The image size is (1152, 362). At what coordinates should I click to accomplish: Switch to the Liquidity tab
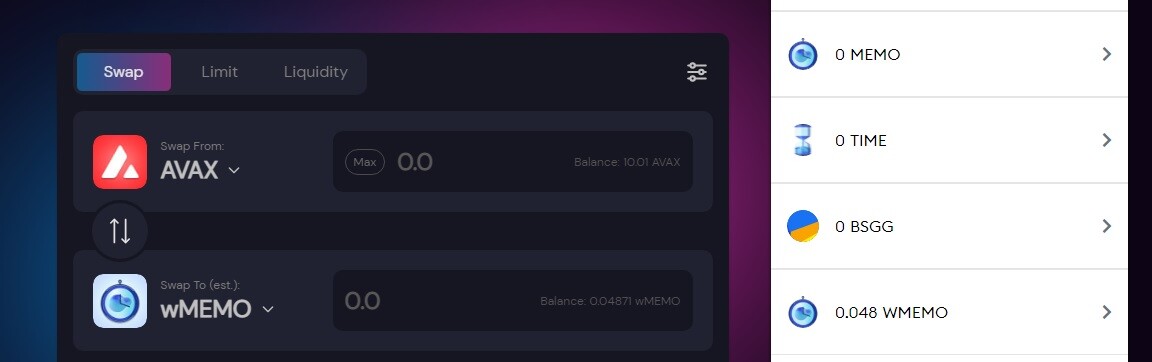(316, 72)
